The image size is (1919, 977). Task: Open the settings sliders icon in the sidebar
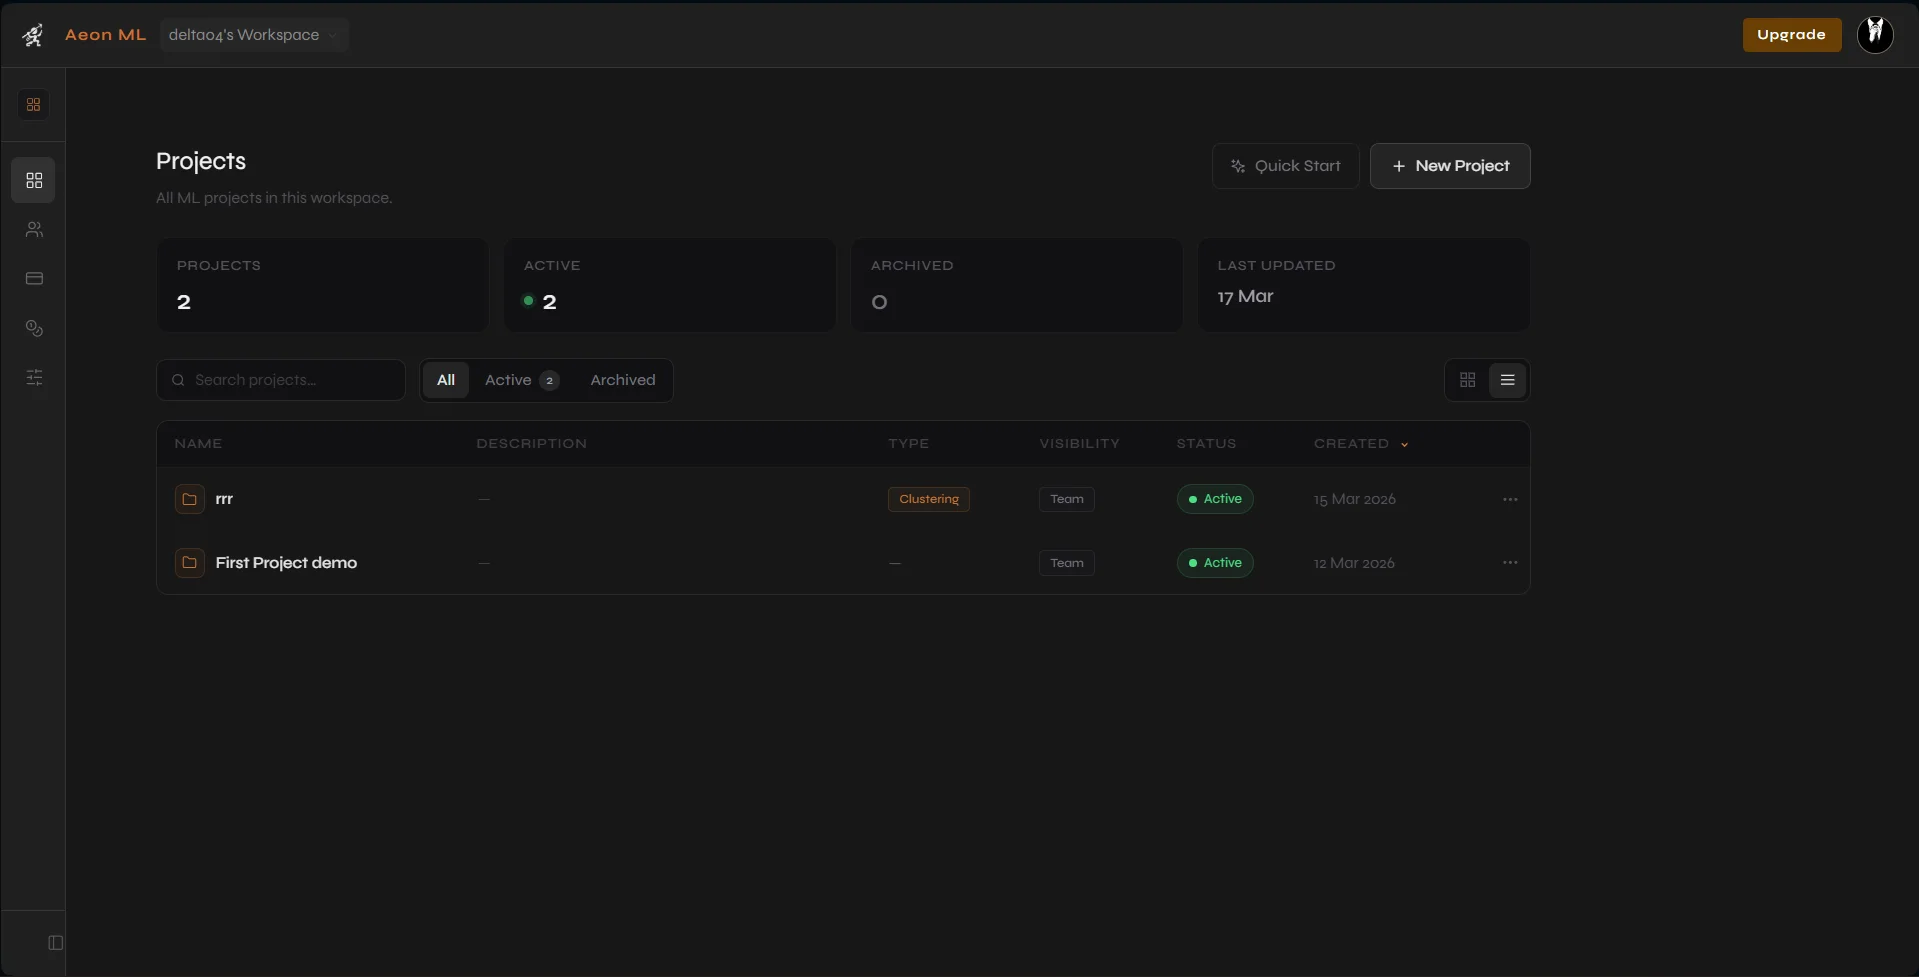tap(34, 377)
